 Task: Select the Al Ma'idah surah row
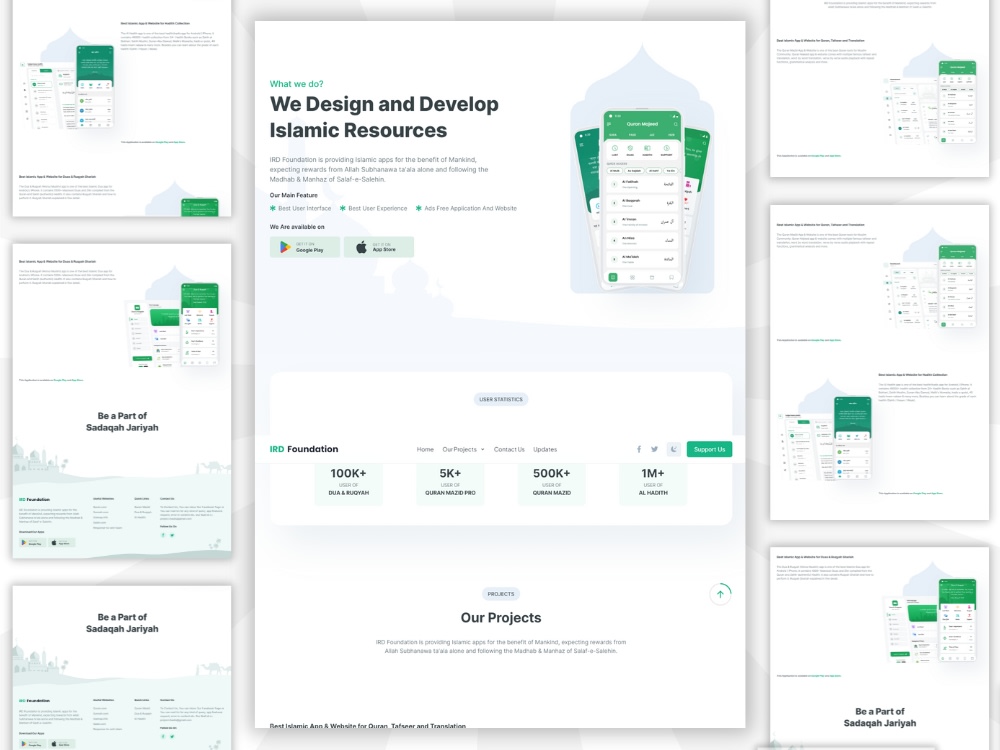(x=642, y=259)
